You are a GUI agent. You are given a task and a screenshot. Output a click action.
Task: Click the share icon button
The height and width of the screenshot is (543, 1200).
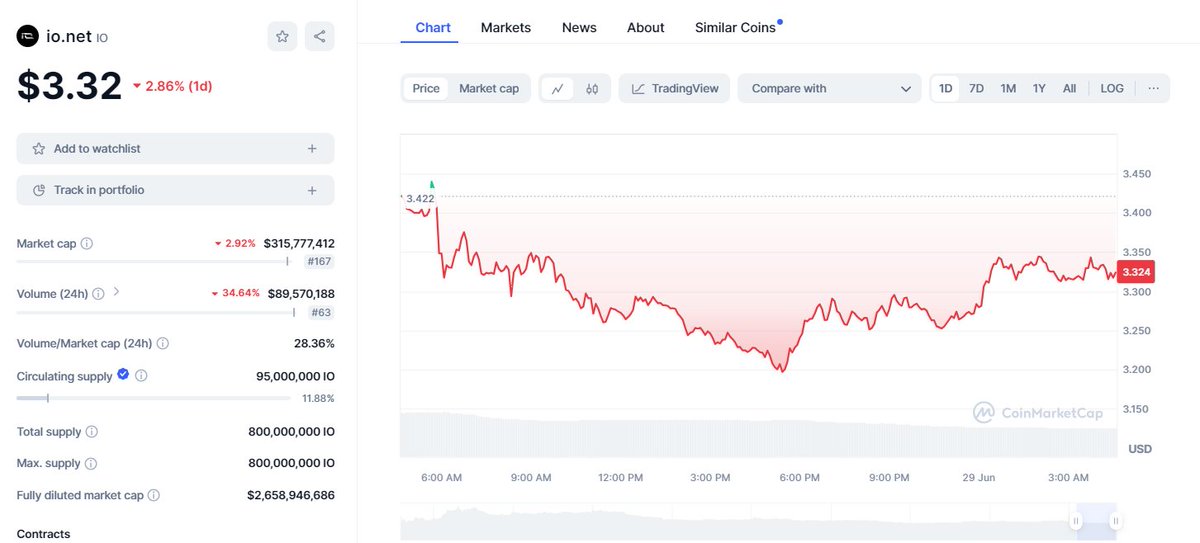tap(319, 36)
